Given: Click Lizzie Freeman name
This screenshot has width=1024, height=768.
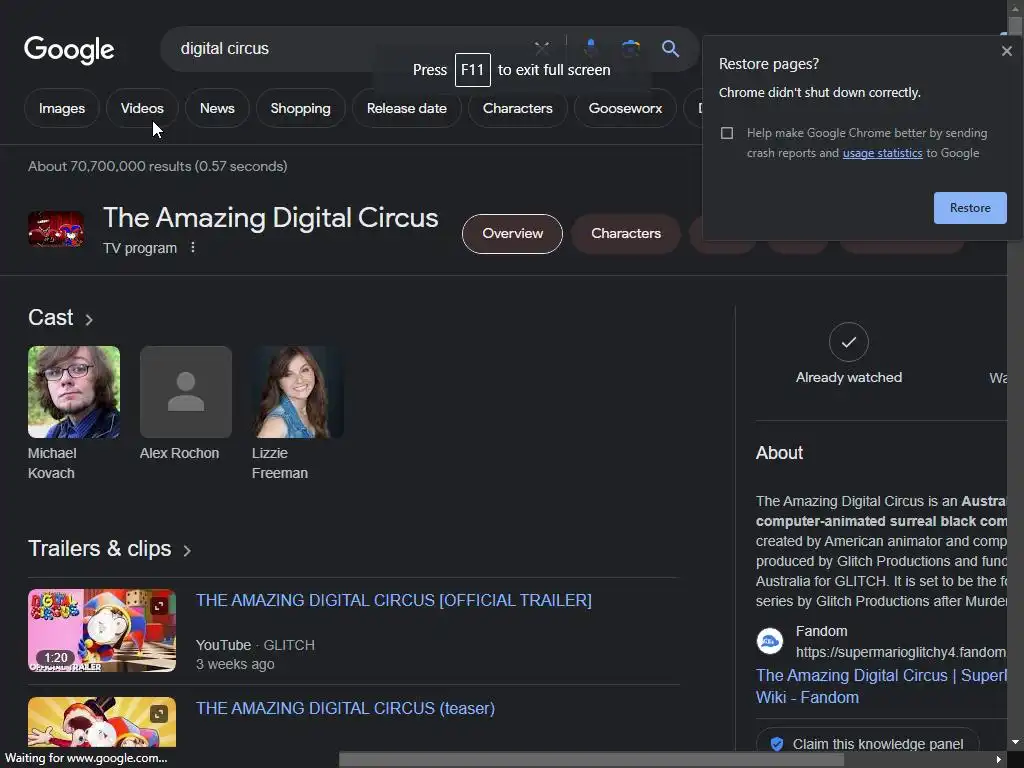Looking at the screenshot, I should point(280,463).
